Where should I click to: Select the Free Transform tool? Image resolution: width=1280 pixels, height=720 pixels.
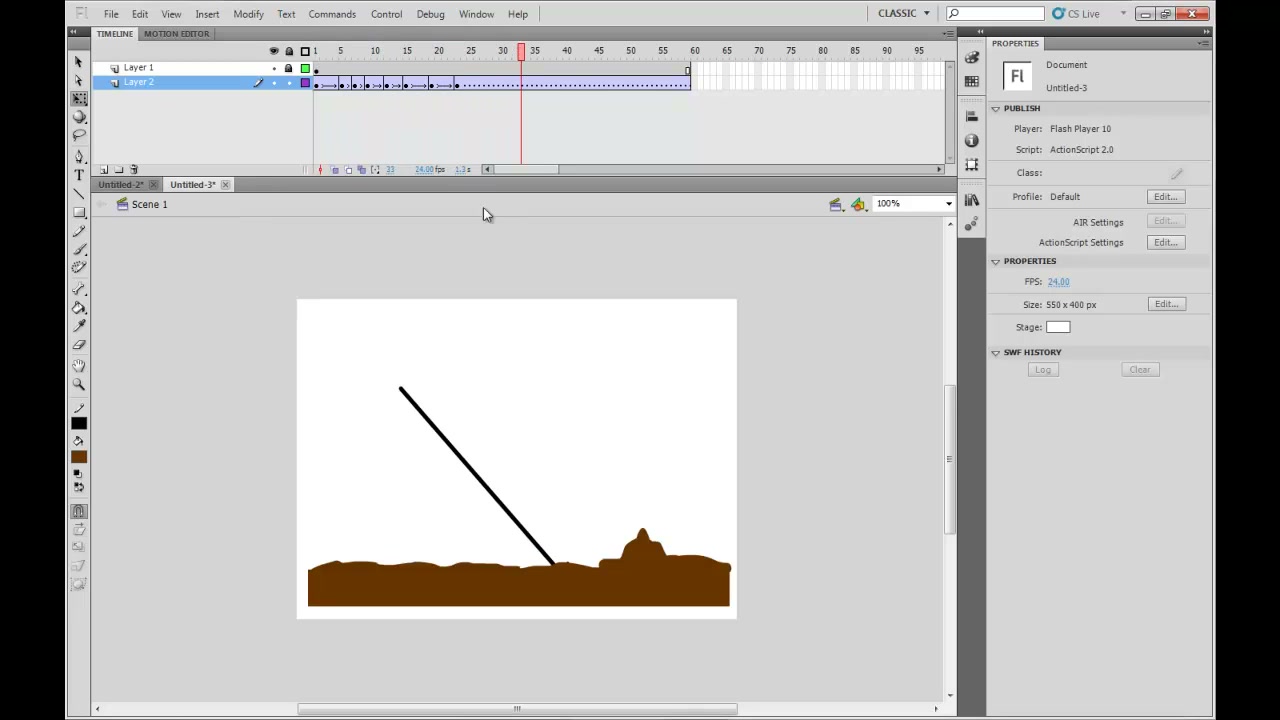pyautogui.click(x=79, y=99)
